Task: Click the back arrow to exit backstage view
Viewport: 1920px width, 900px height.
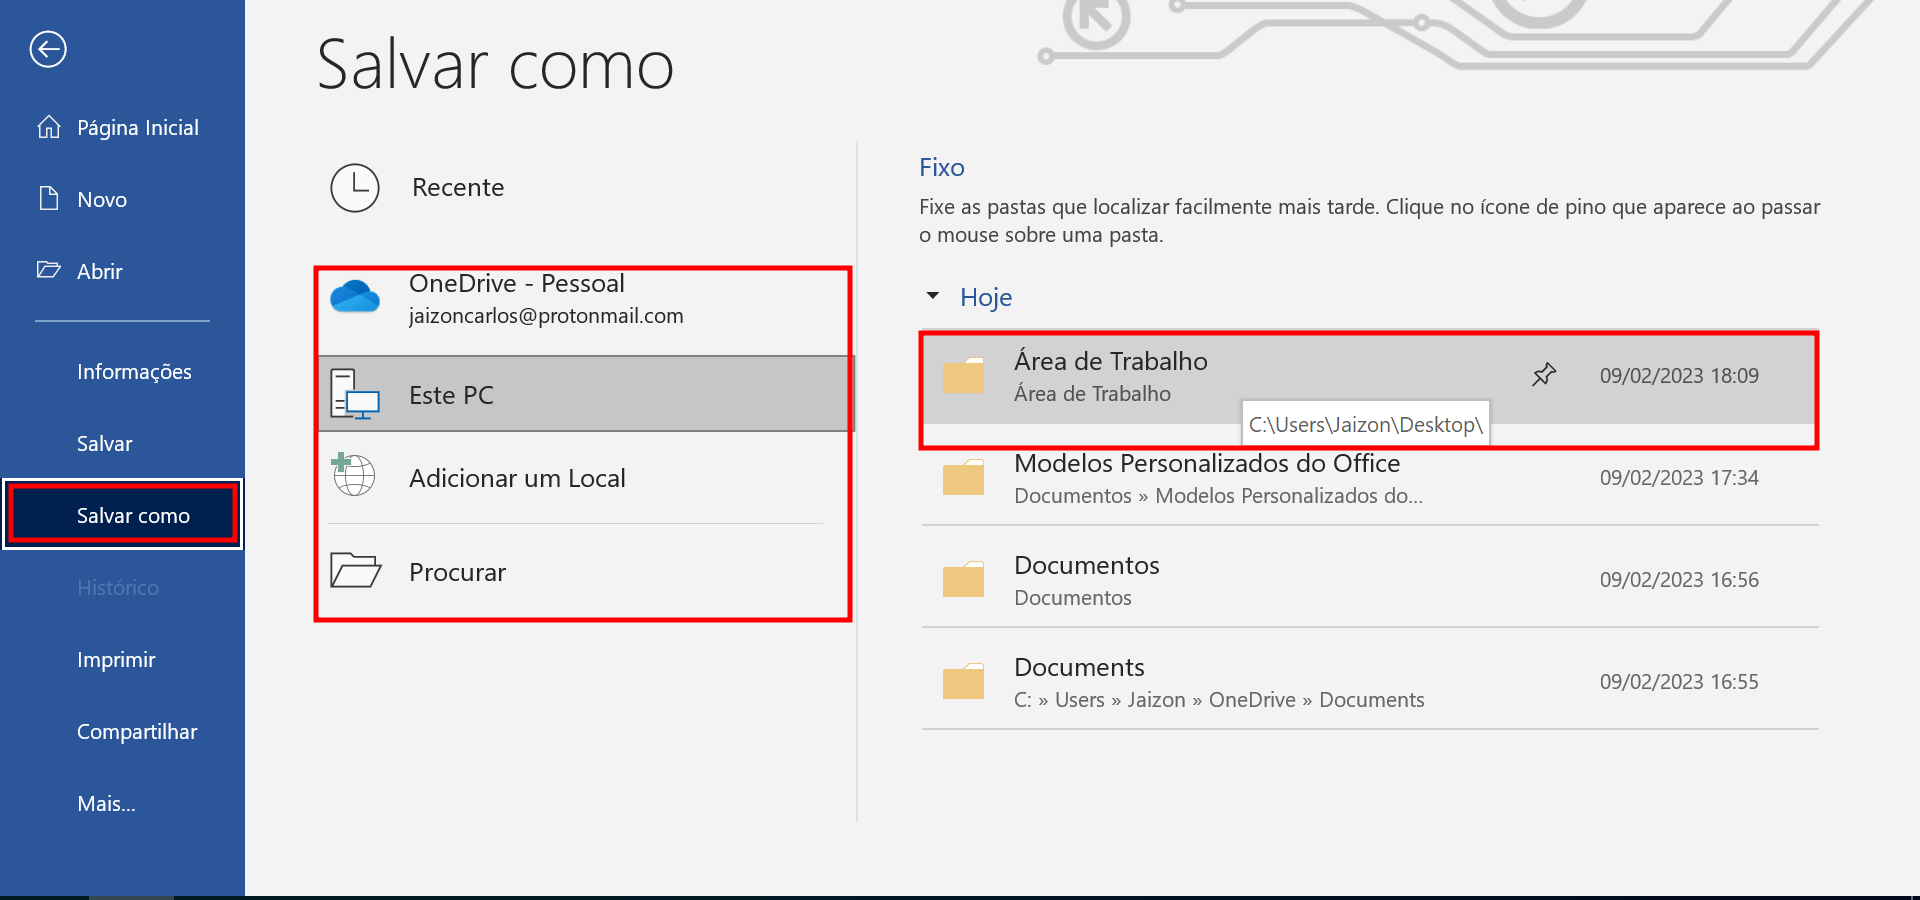Action: 47,49
